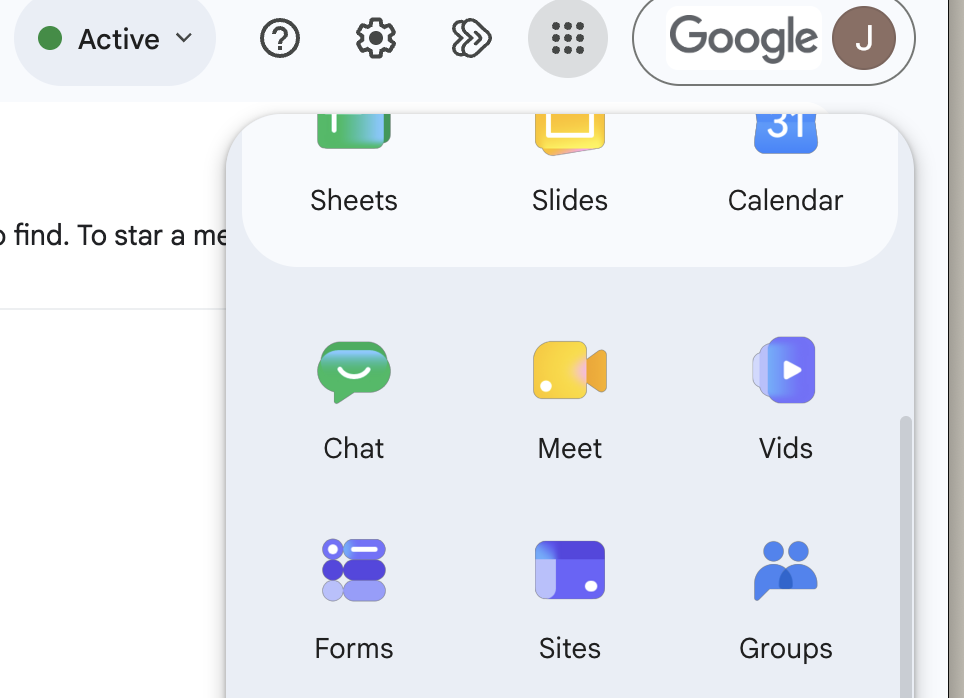Launch the Sites app icon
Image resolution: width=964 pixels, height=698 pixels.
pyautogui.click(x=570, y=570)
